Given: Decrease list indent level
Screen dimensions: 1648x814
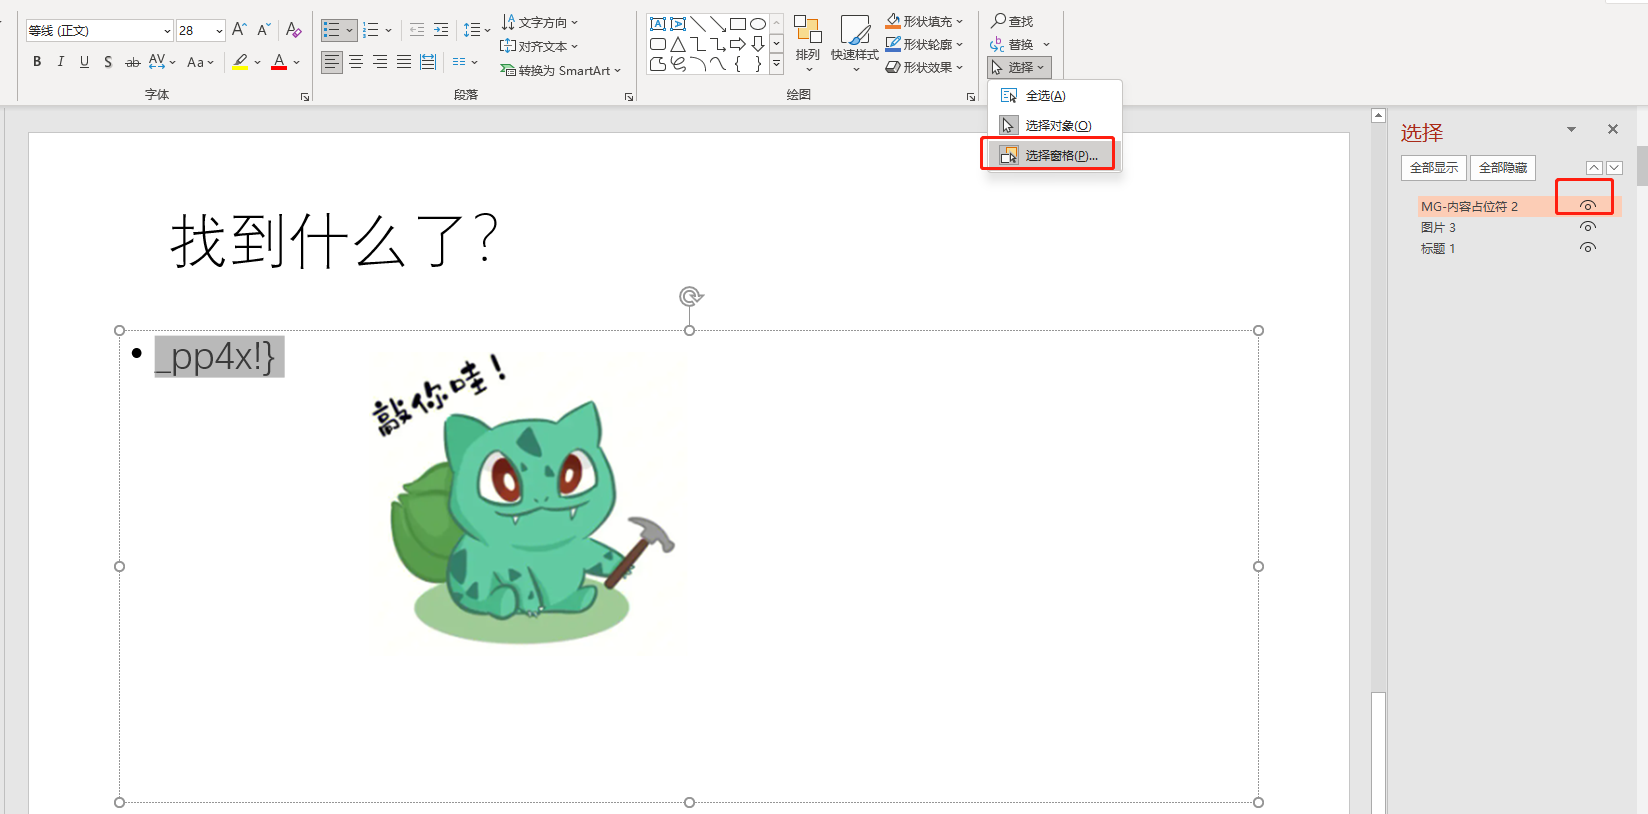Looking at the screenshot, I should tap(417, 30).
